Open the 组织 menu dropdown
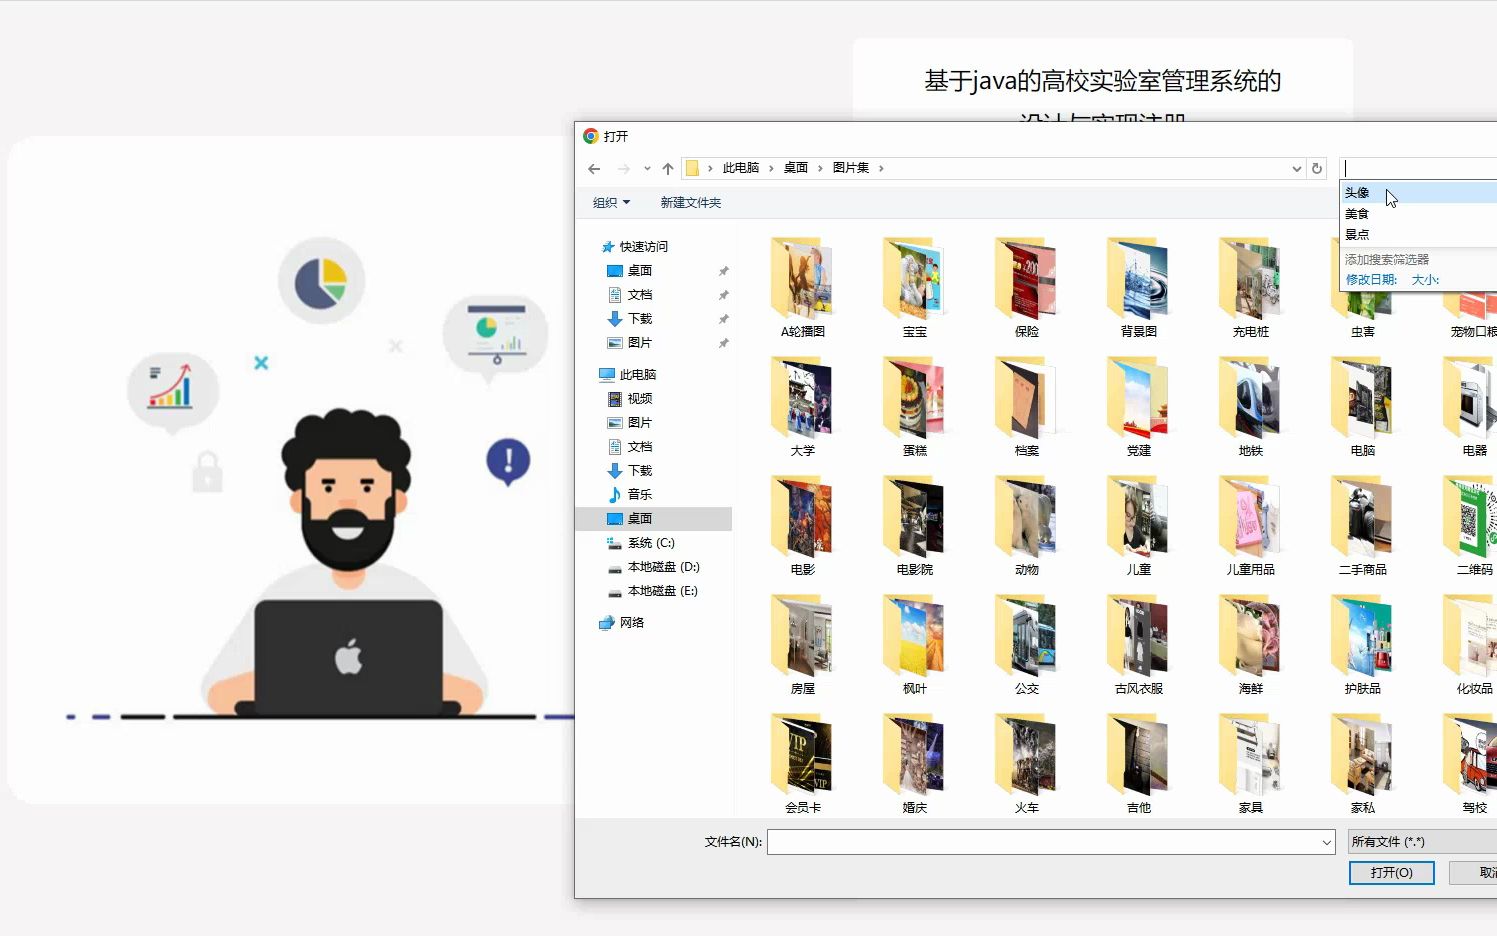The image size is (1497, 936). (611, 202)
